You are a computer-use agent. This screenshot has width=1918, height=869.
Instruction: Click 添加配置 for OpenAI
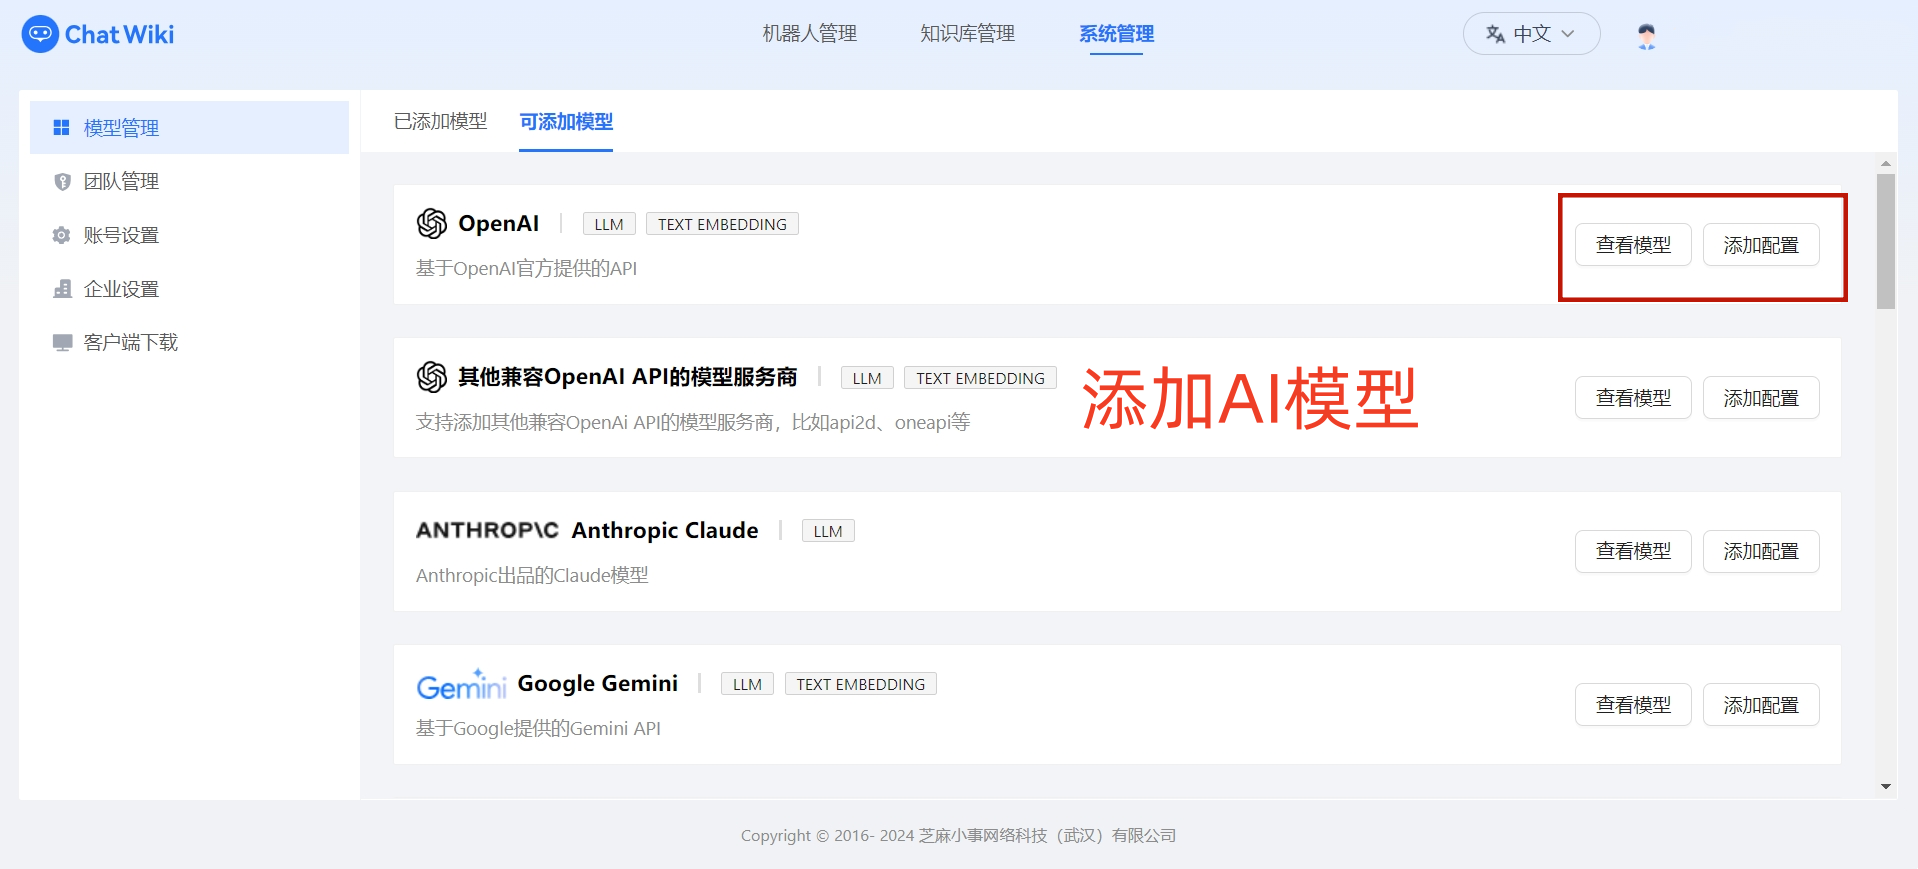(1761, 245)
